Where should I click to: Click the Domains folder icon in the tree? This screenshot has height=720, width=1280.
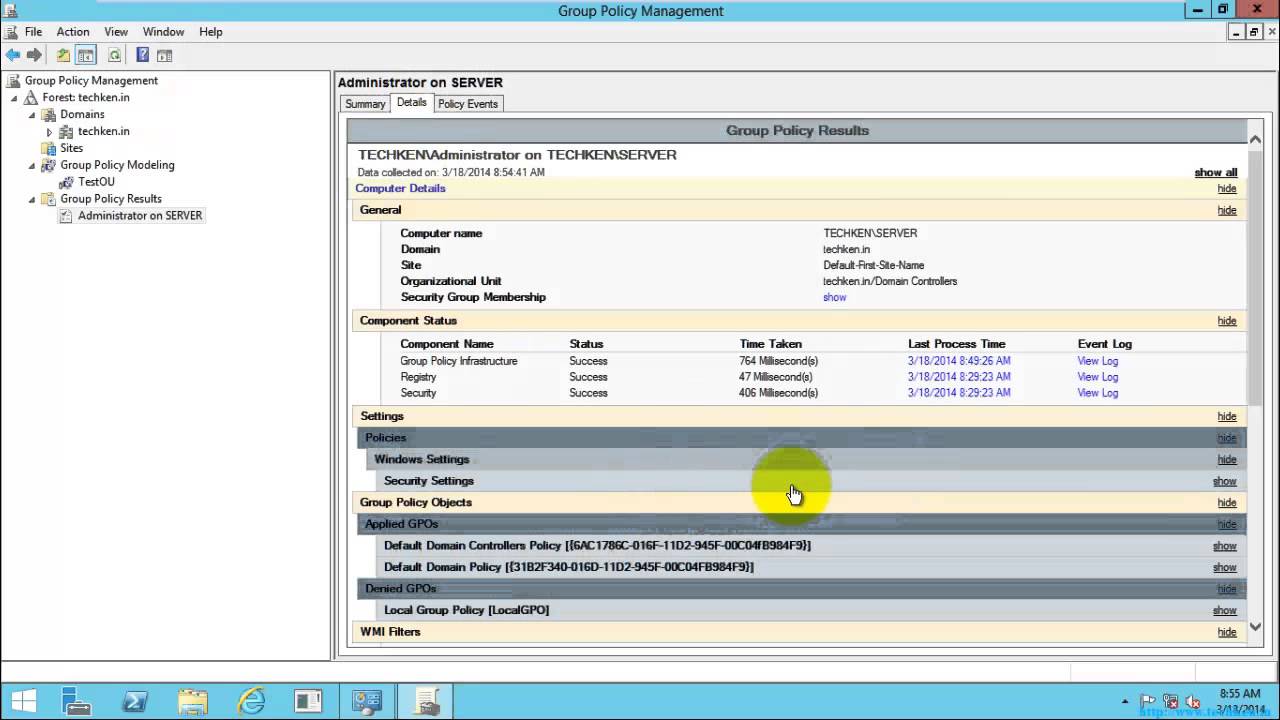coord(49,115)
